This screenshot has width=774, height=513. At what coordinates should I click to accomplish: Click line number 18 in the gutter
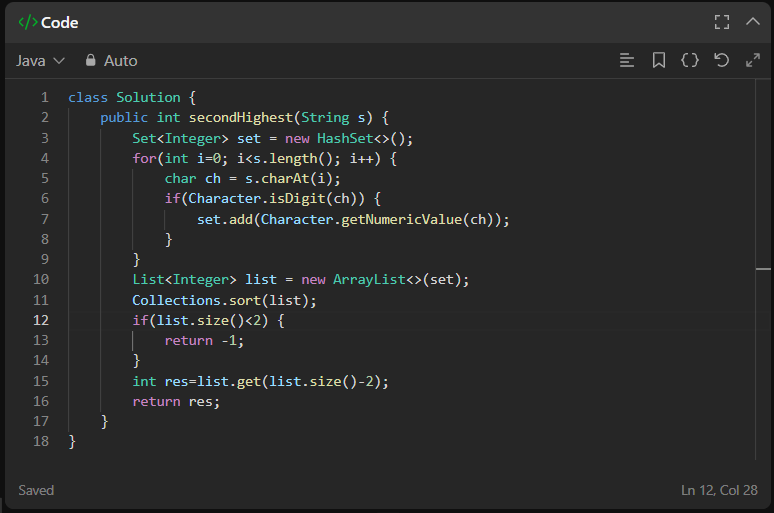(x=41, y=441)
